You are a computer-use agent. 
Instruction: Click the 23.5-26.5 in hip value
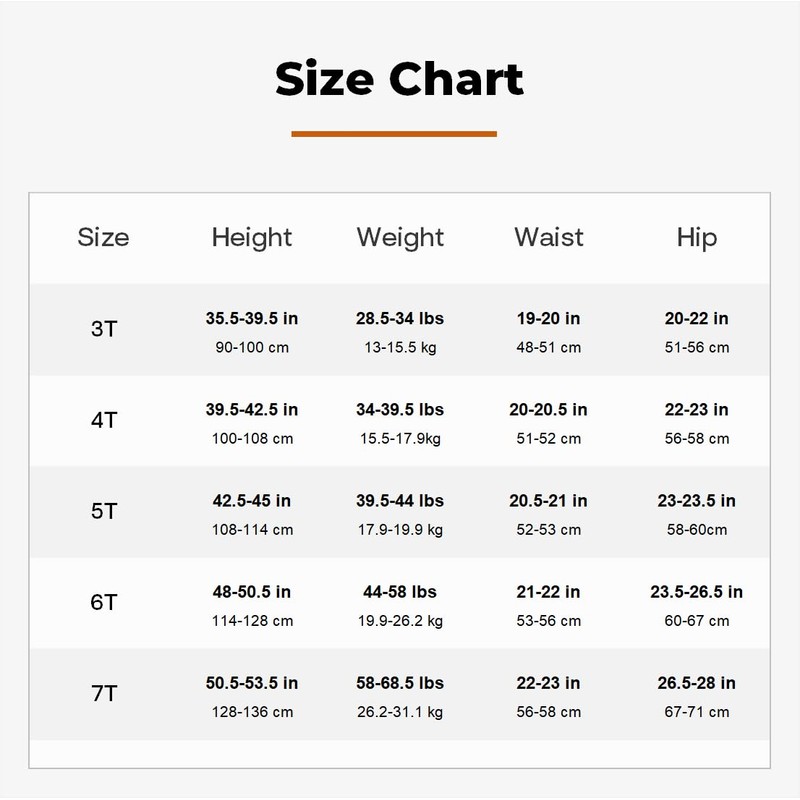coord(696,592)
